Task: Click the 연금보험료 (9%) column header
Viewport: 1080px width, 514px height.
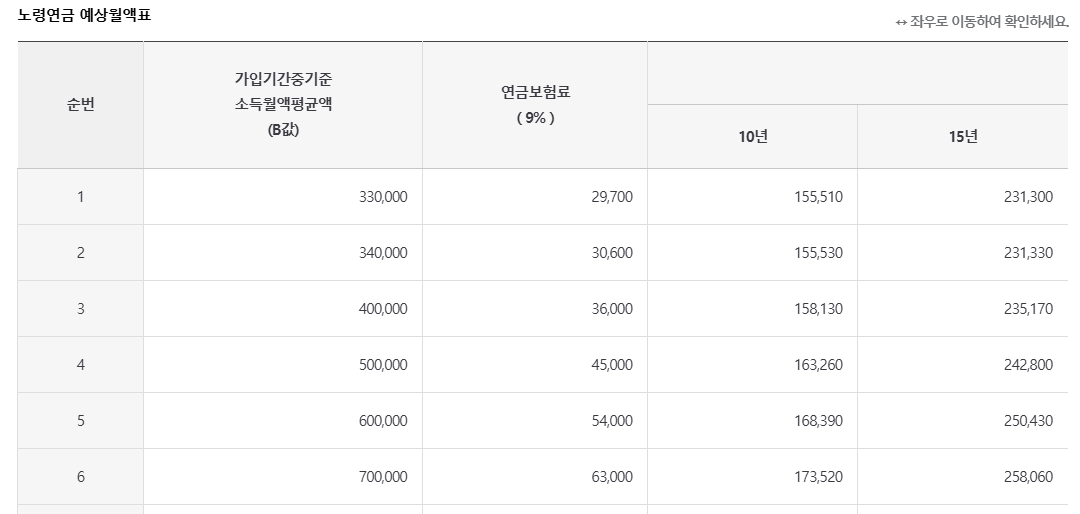Action: (535, 105)
